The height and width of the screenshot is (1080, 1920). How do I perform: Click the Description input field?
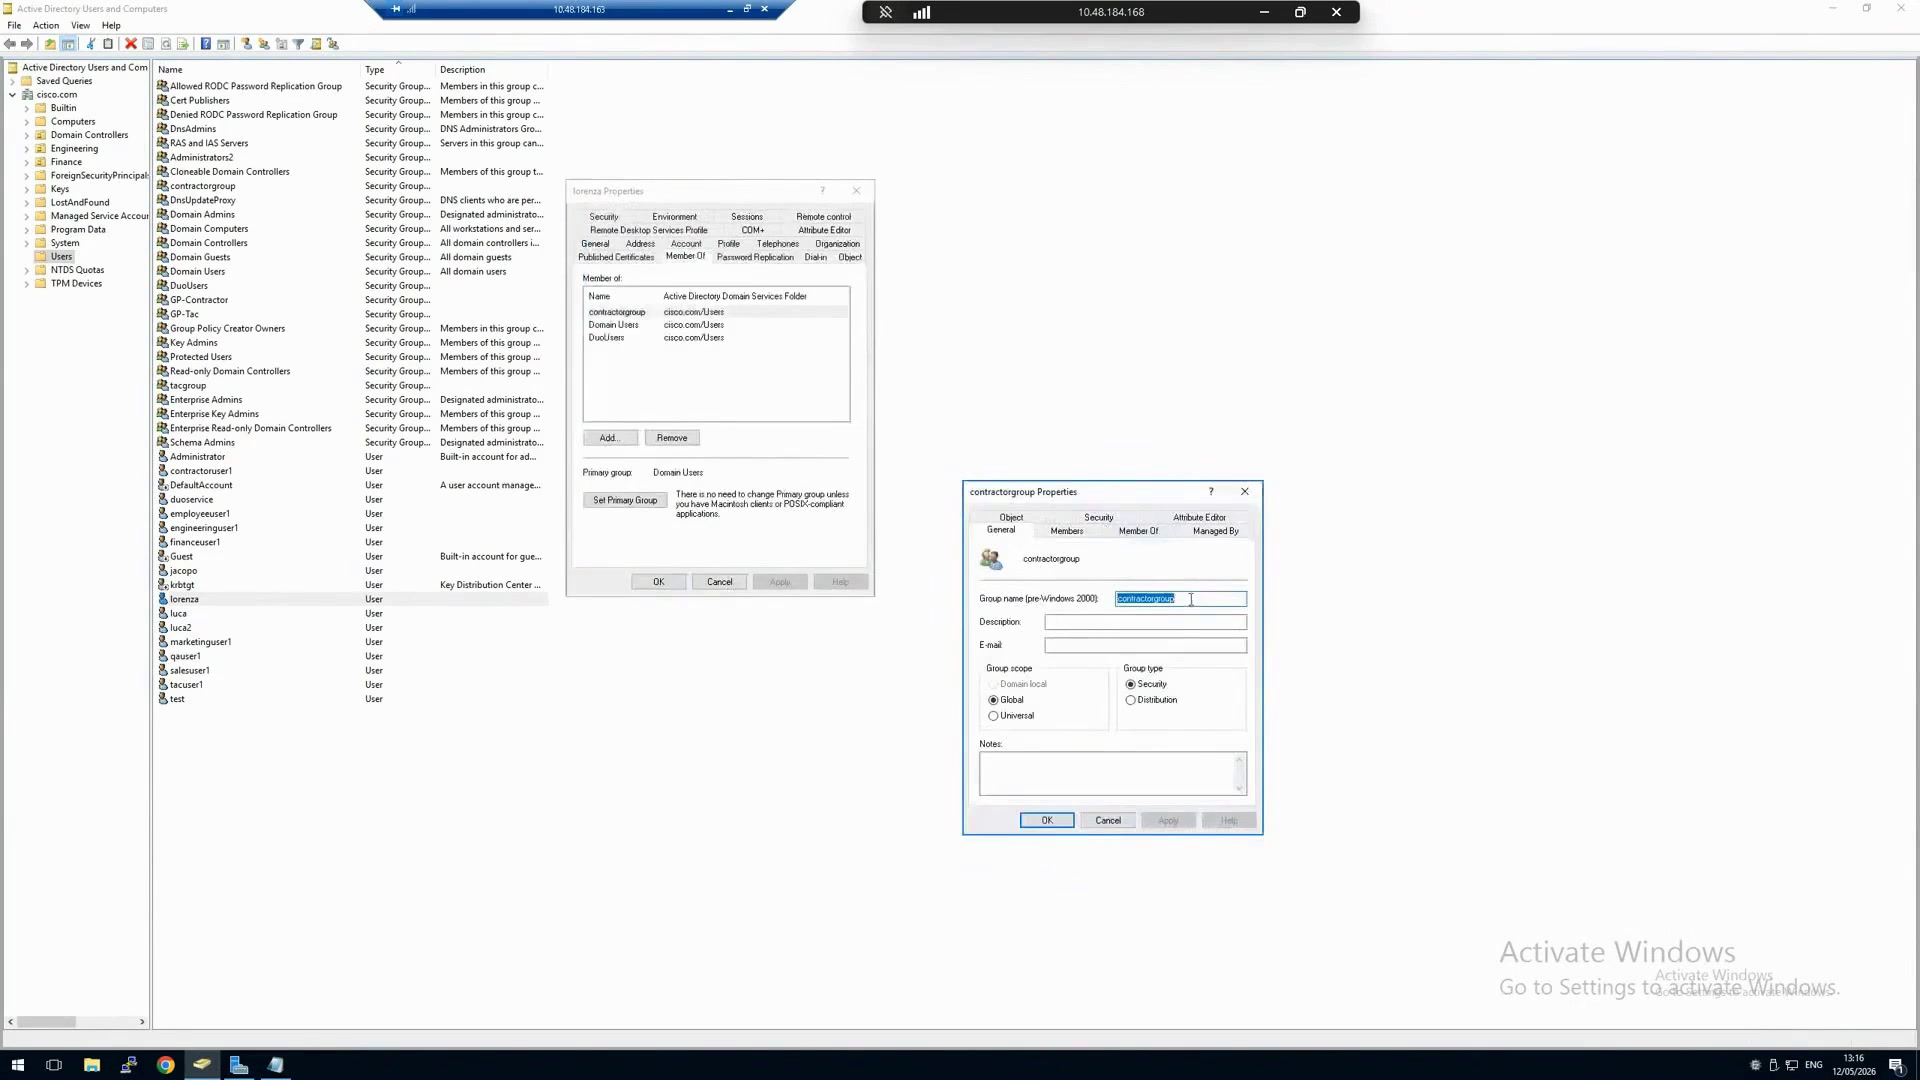point(1145,622)
